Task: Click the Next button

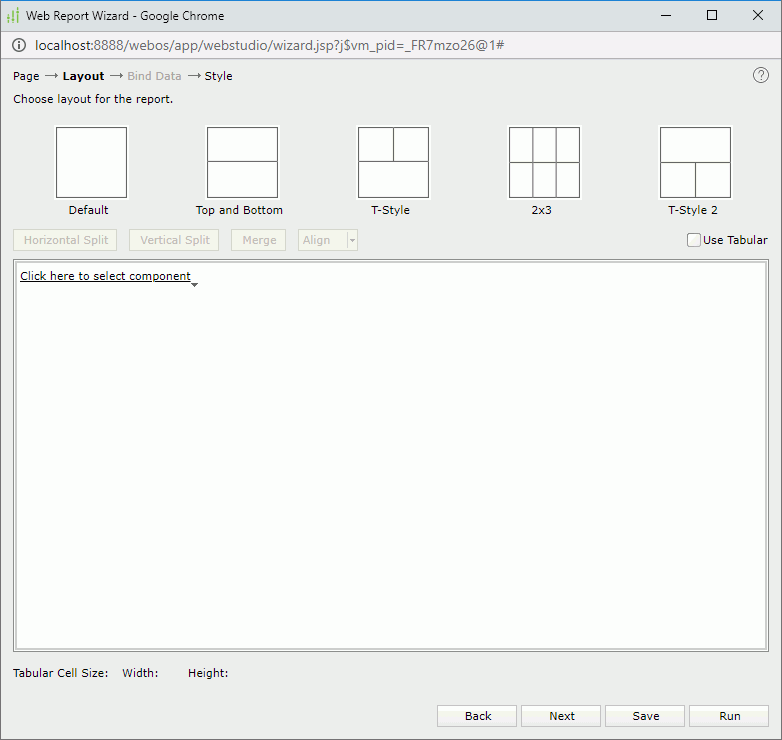Action: coord(561,716)
